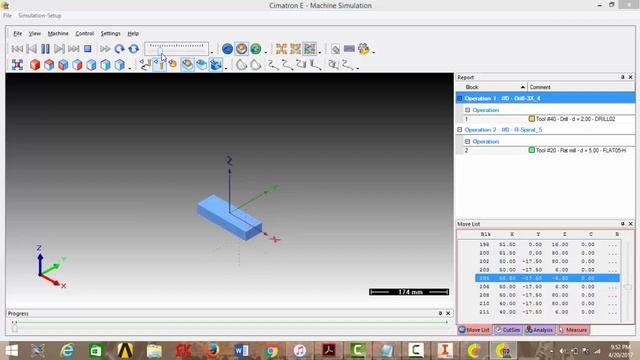Click the last toolpath trace icon
The height and width of the screenshot is (360, 640).
click(347, 65)
